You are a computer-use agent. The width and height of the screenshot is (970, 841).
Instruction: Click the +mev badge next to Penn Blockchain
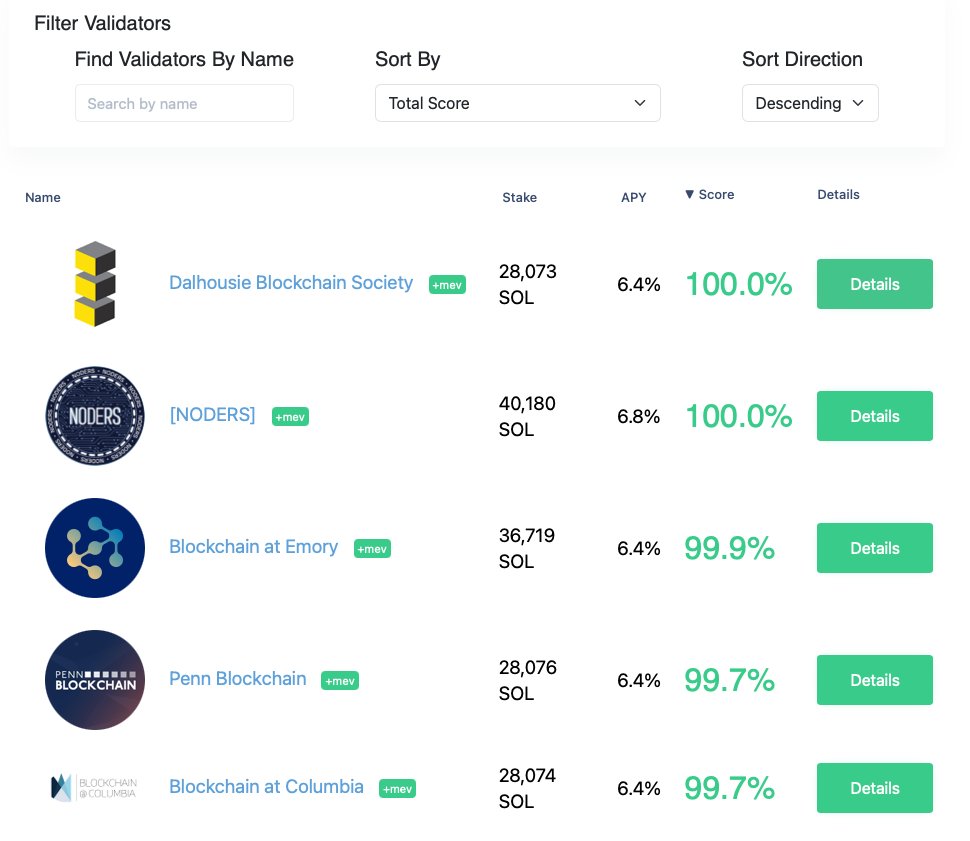coord(340,680)
